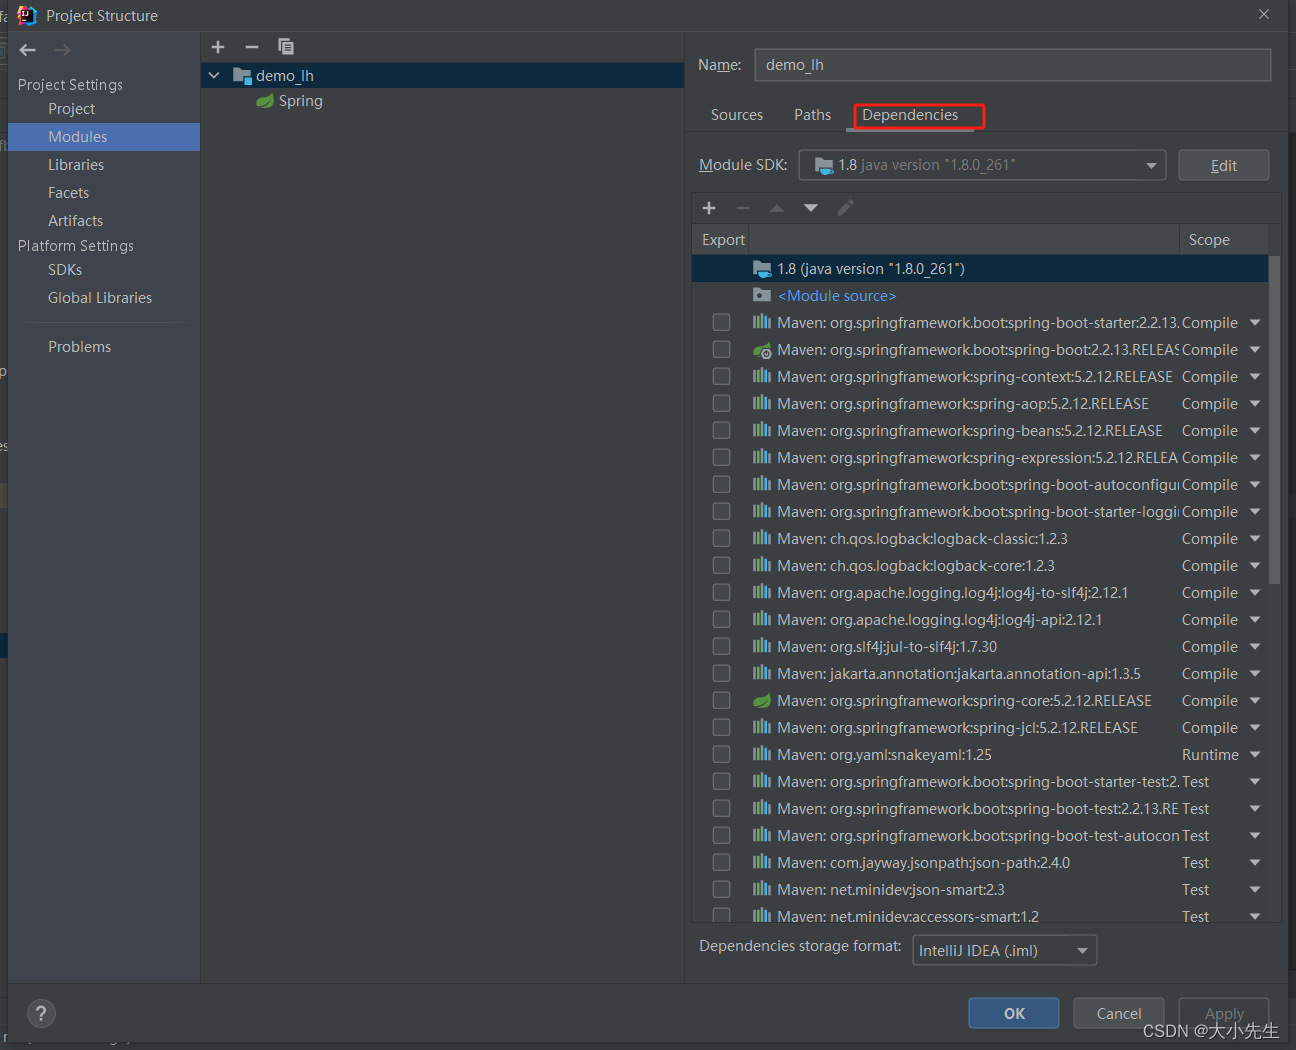1296x1050 pixels.
Task: Check export box for snakeyaml:1.25
Action: [x=721, y=754]
